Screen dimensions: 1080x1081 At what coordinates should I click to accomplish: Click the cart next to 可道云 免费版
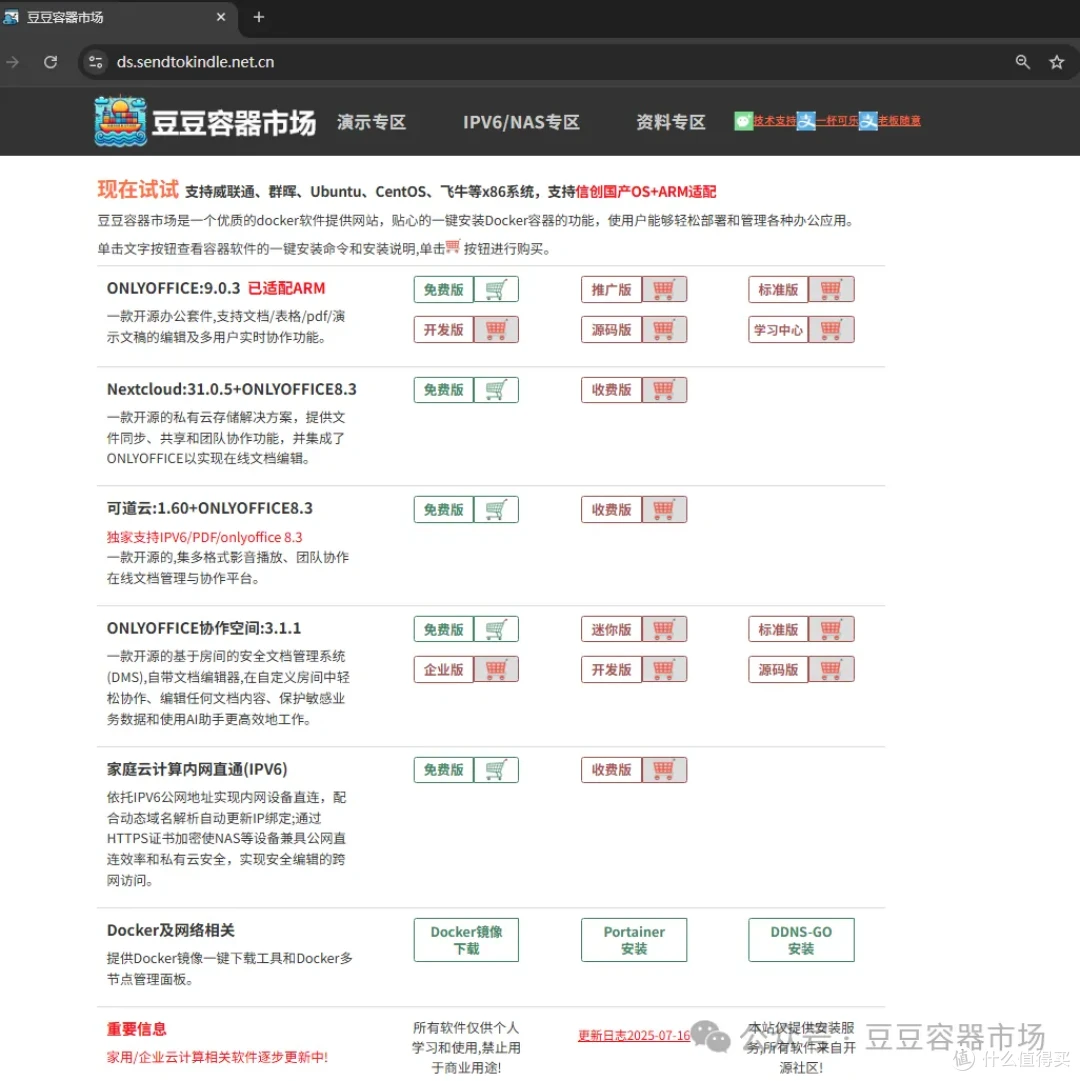click(x=496, y=510)
